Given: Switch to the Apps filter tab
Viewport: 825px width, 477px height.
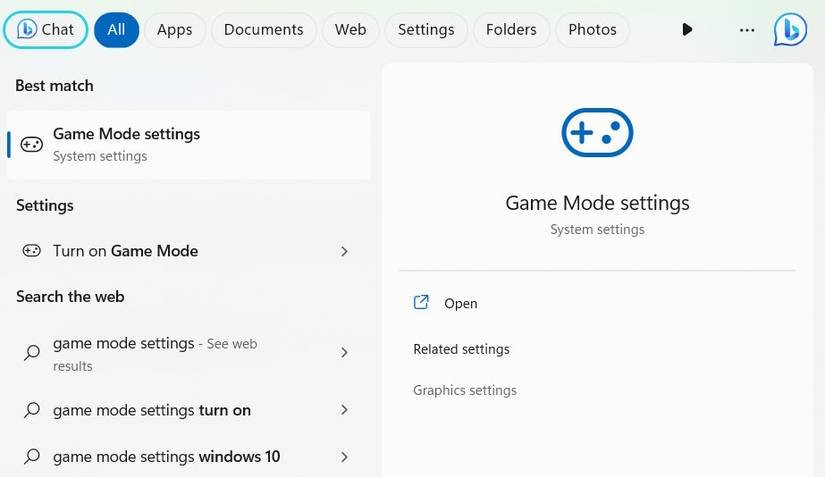Looking at the screenshot, I should (174, 30).
